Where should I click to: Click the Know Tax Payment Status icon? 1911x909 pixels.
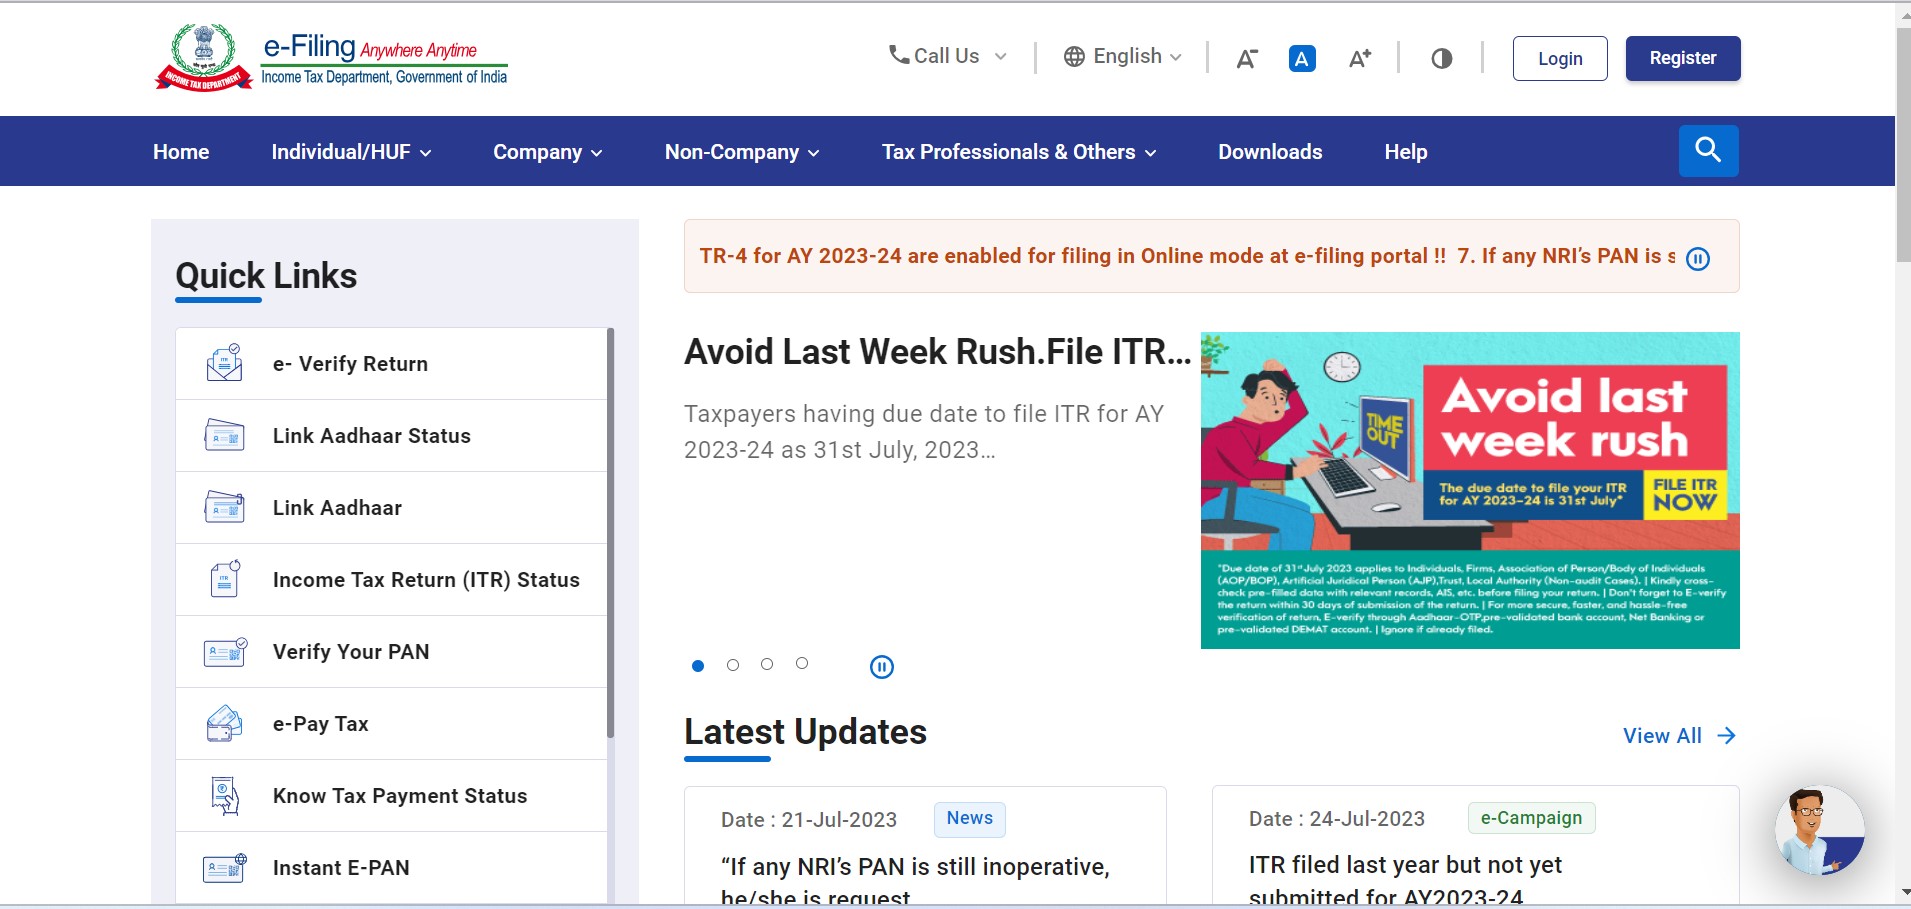[225, 795]
